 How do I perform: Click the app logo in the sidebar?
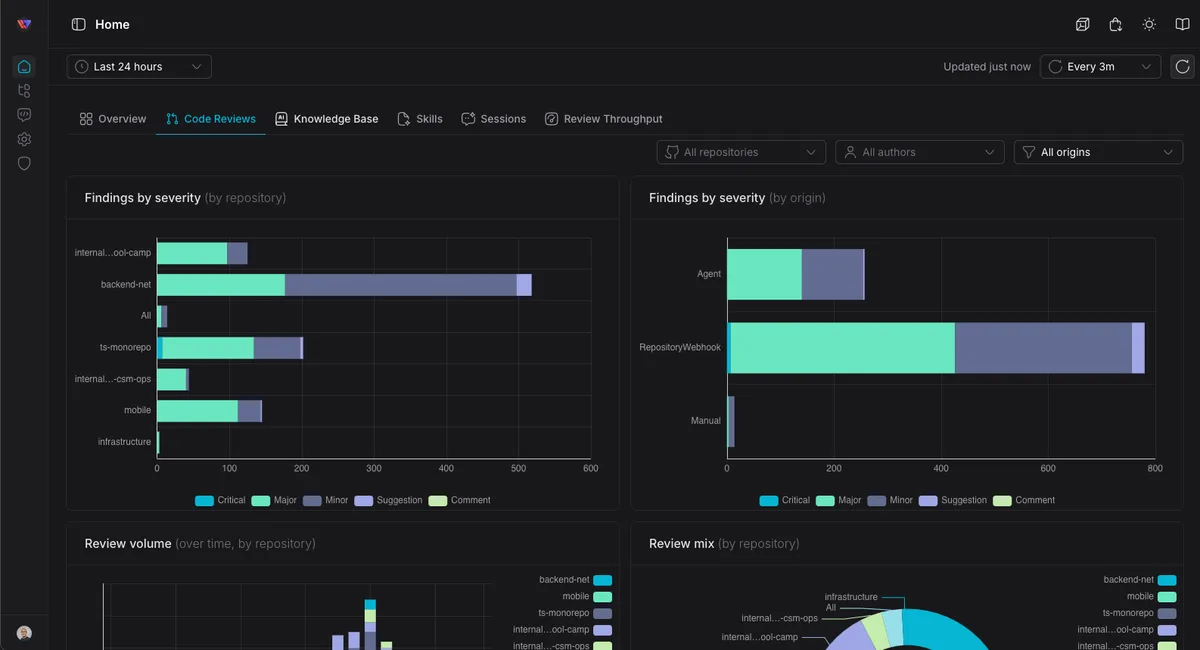coord(24,24)
